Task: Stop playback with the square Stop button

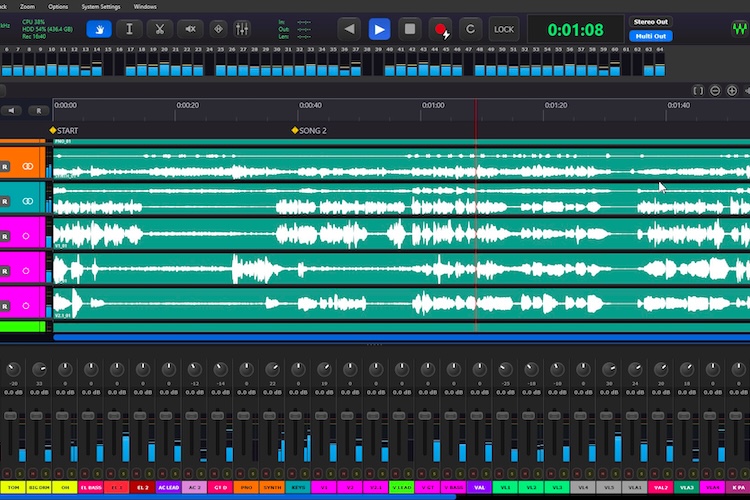Action: (x=409, y=29)
